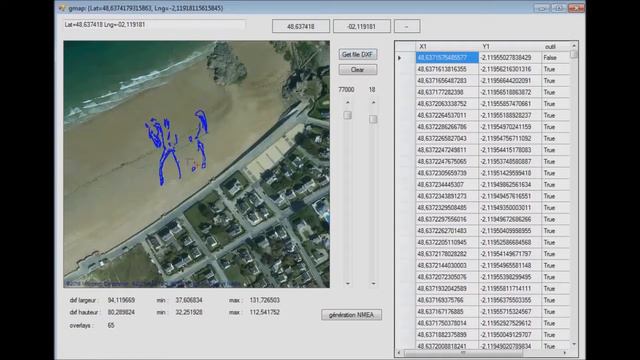Click the table's horizontal scrollbar left arrow
640x360 pixels.
(399, 353)
